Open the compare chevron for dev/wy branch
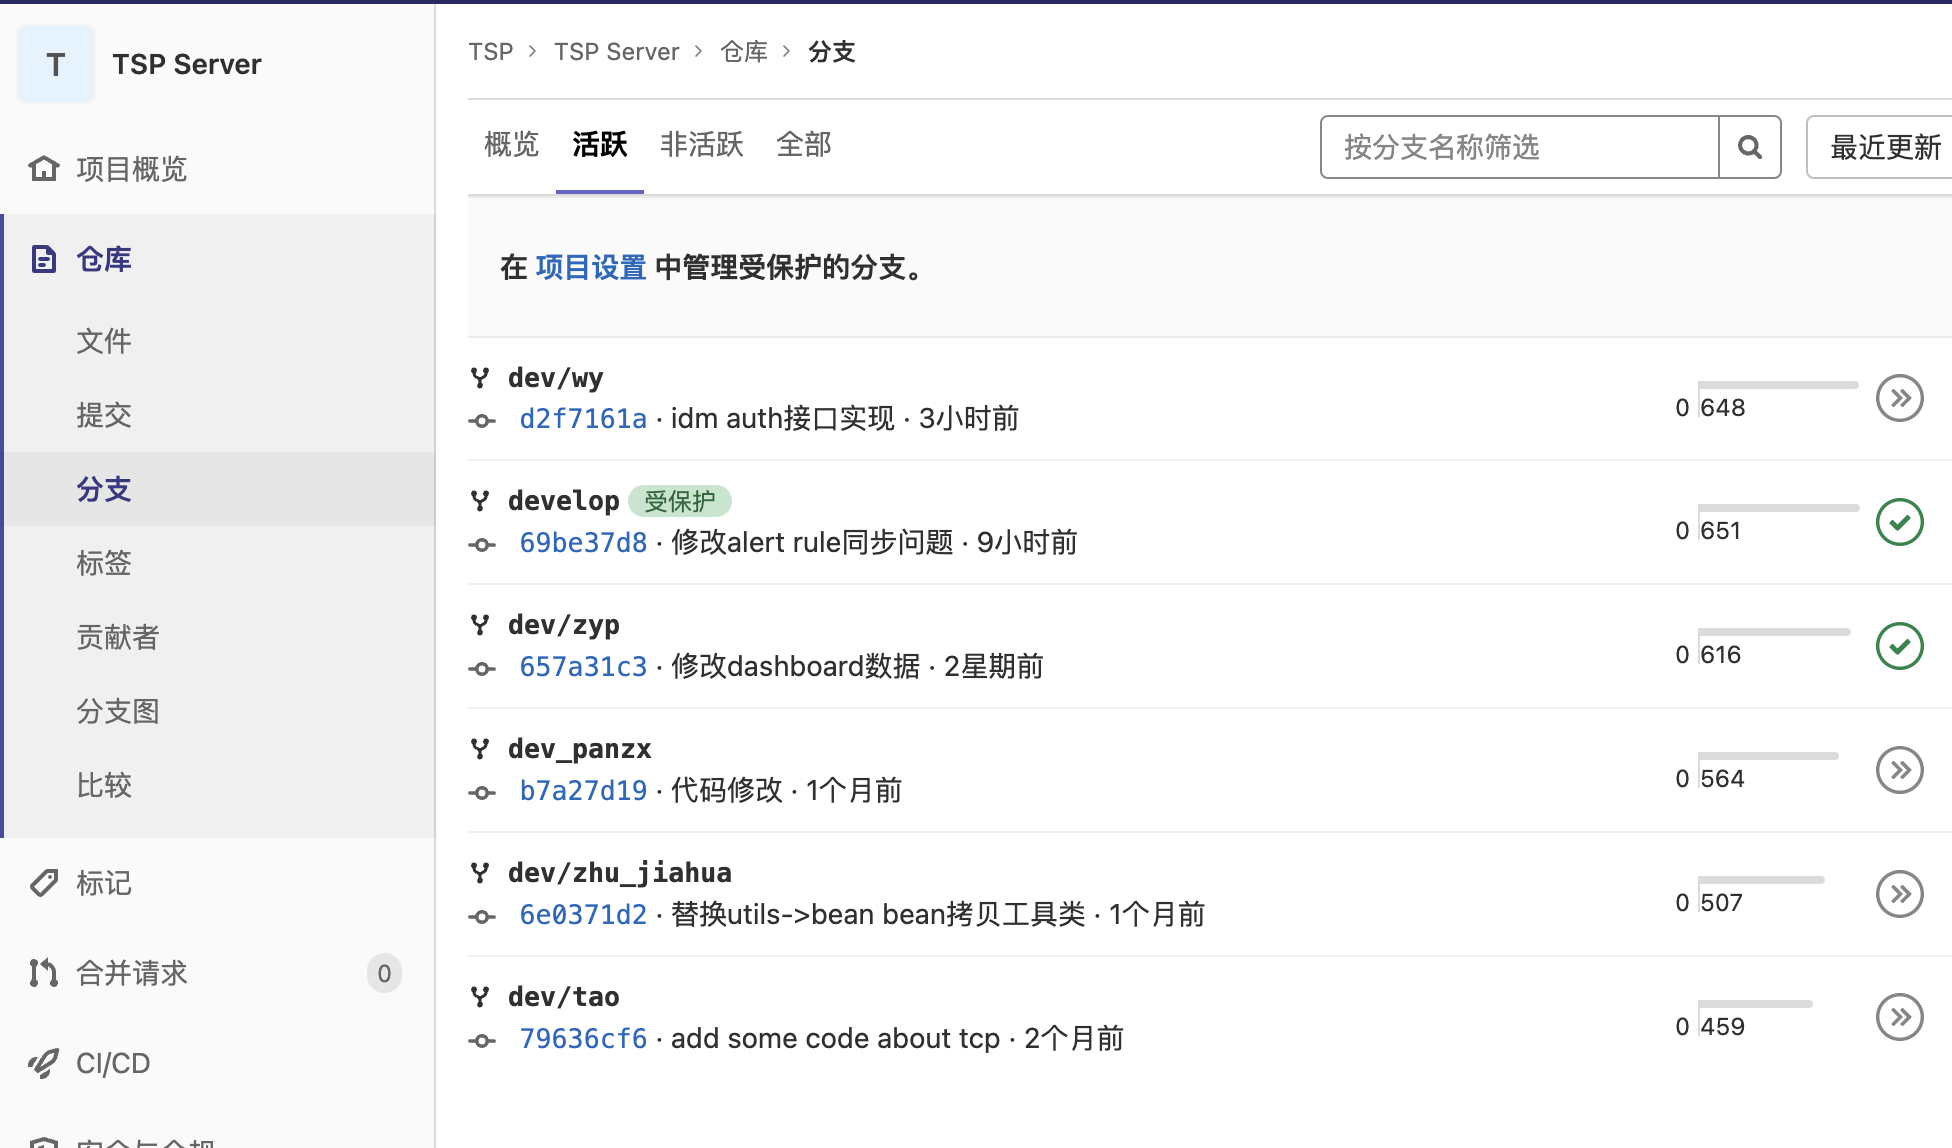This screenshot has width=1952, height=1148. (x=1899, y=397)
